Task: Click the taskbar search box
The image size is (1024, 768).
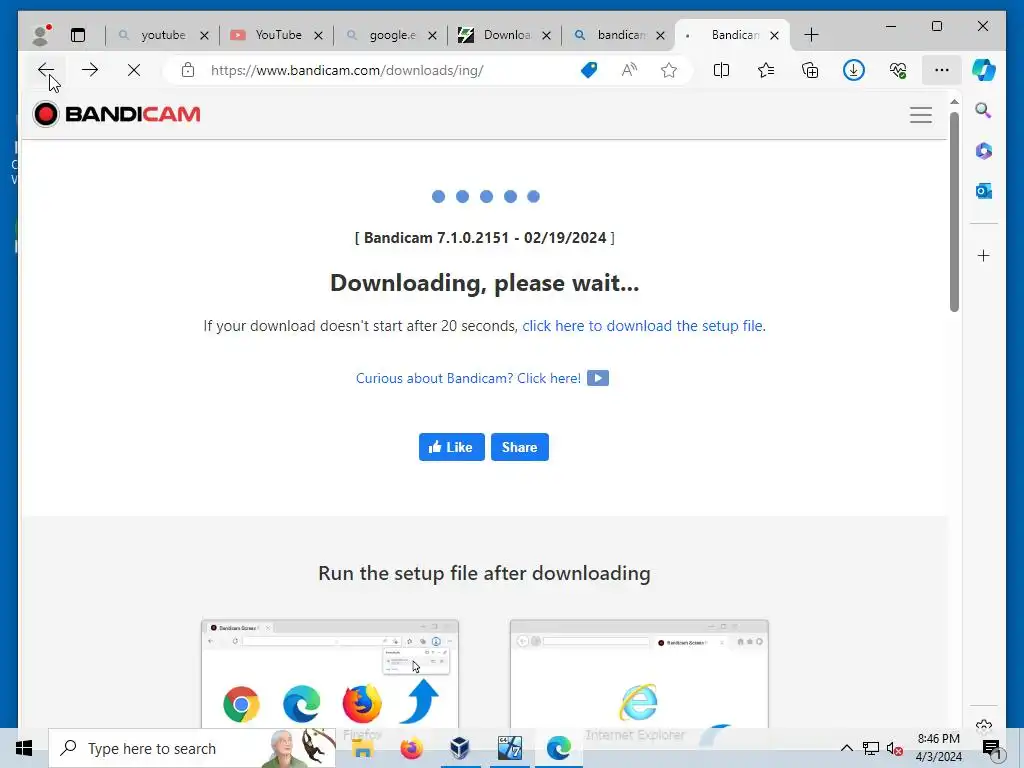Action: coord(192,748)
